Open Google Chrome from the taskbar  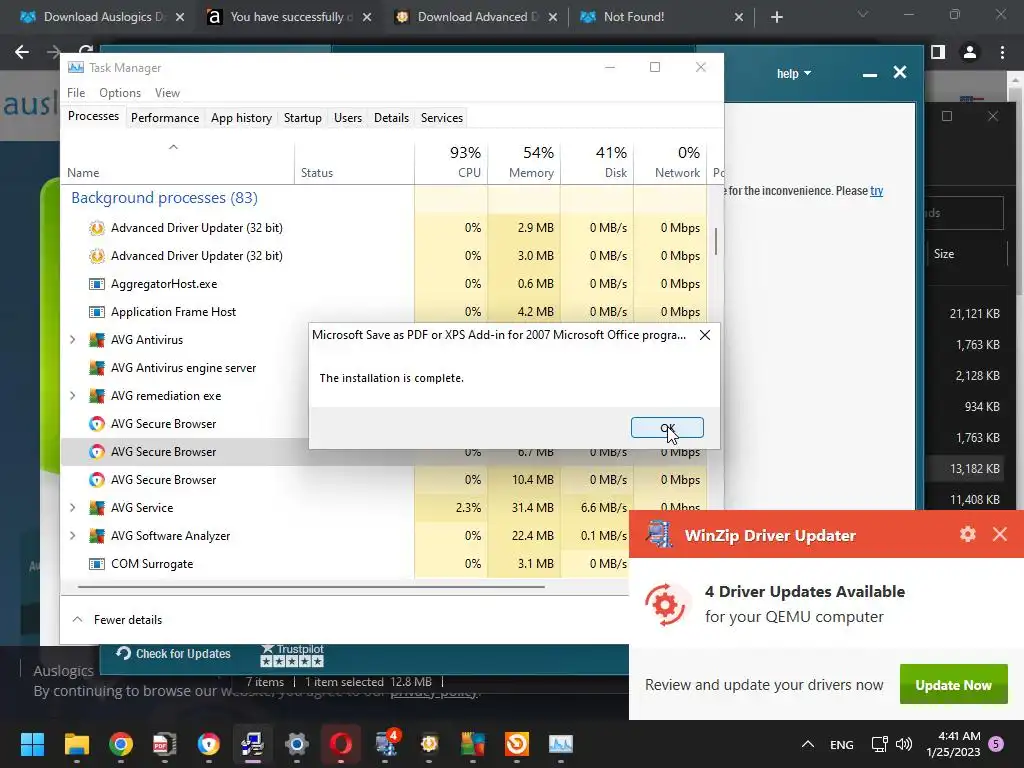[121, 744]
